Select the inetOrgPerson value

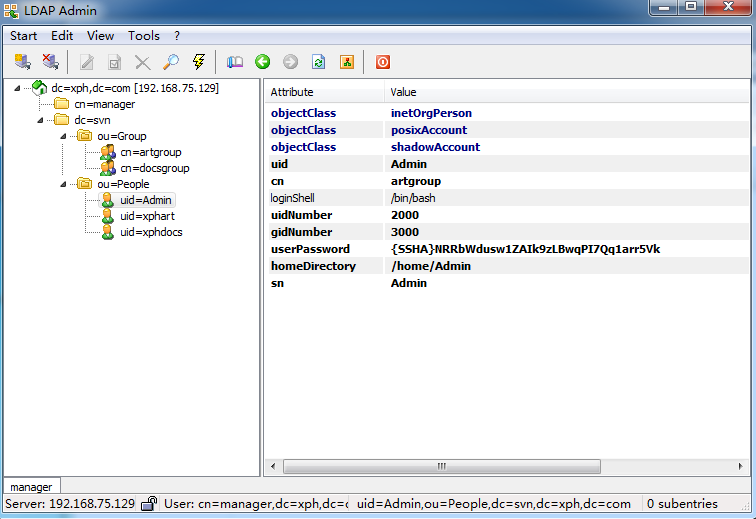click(x=431, y=113)
